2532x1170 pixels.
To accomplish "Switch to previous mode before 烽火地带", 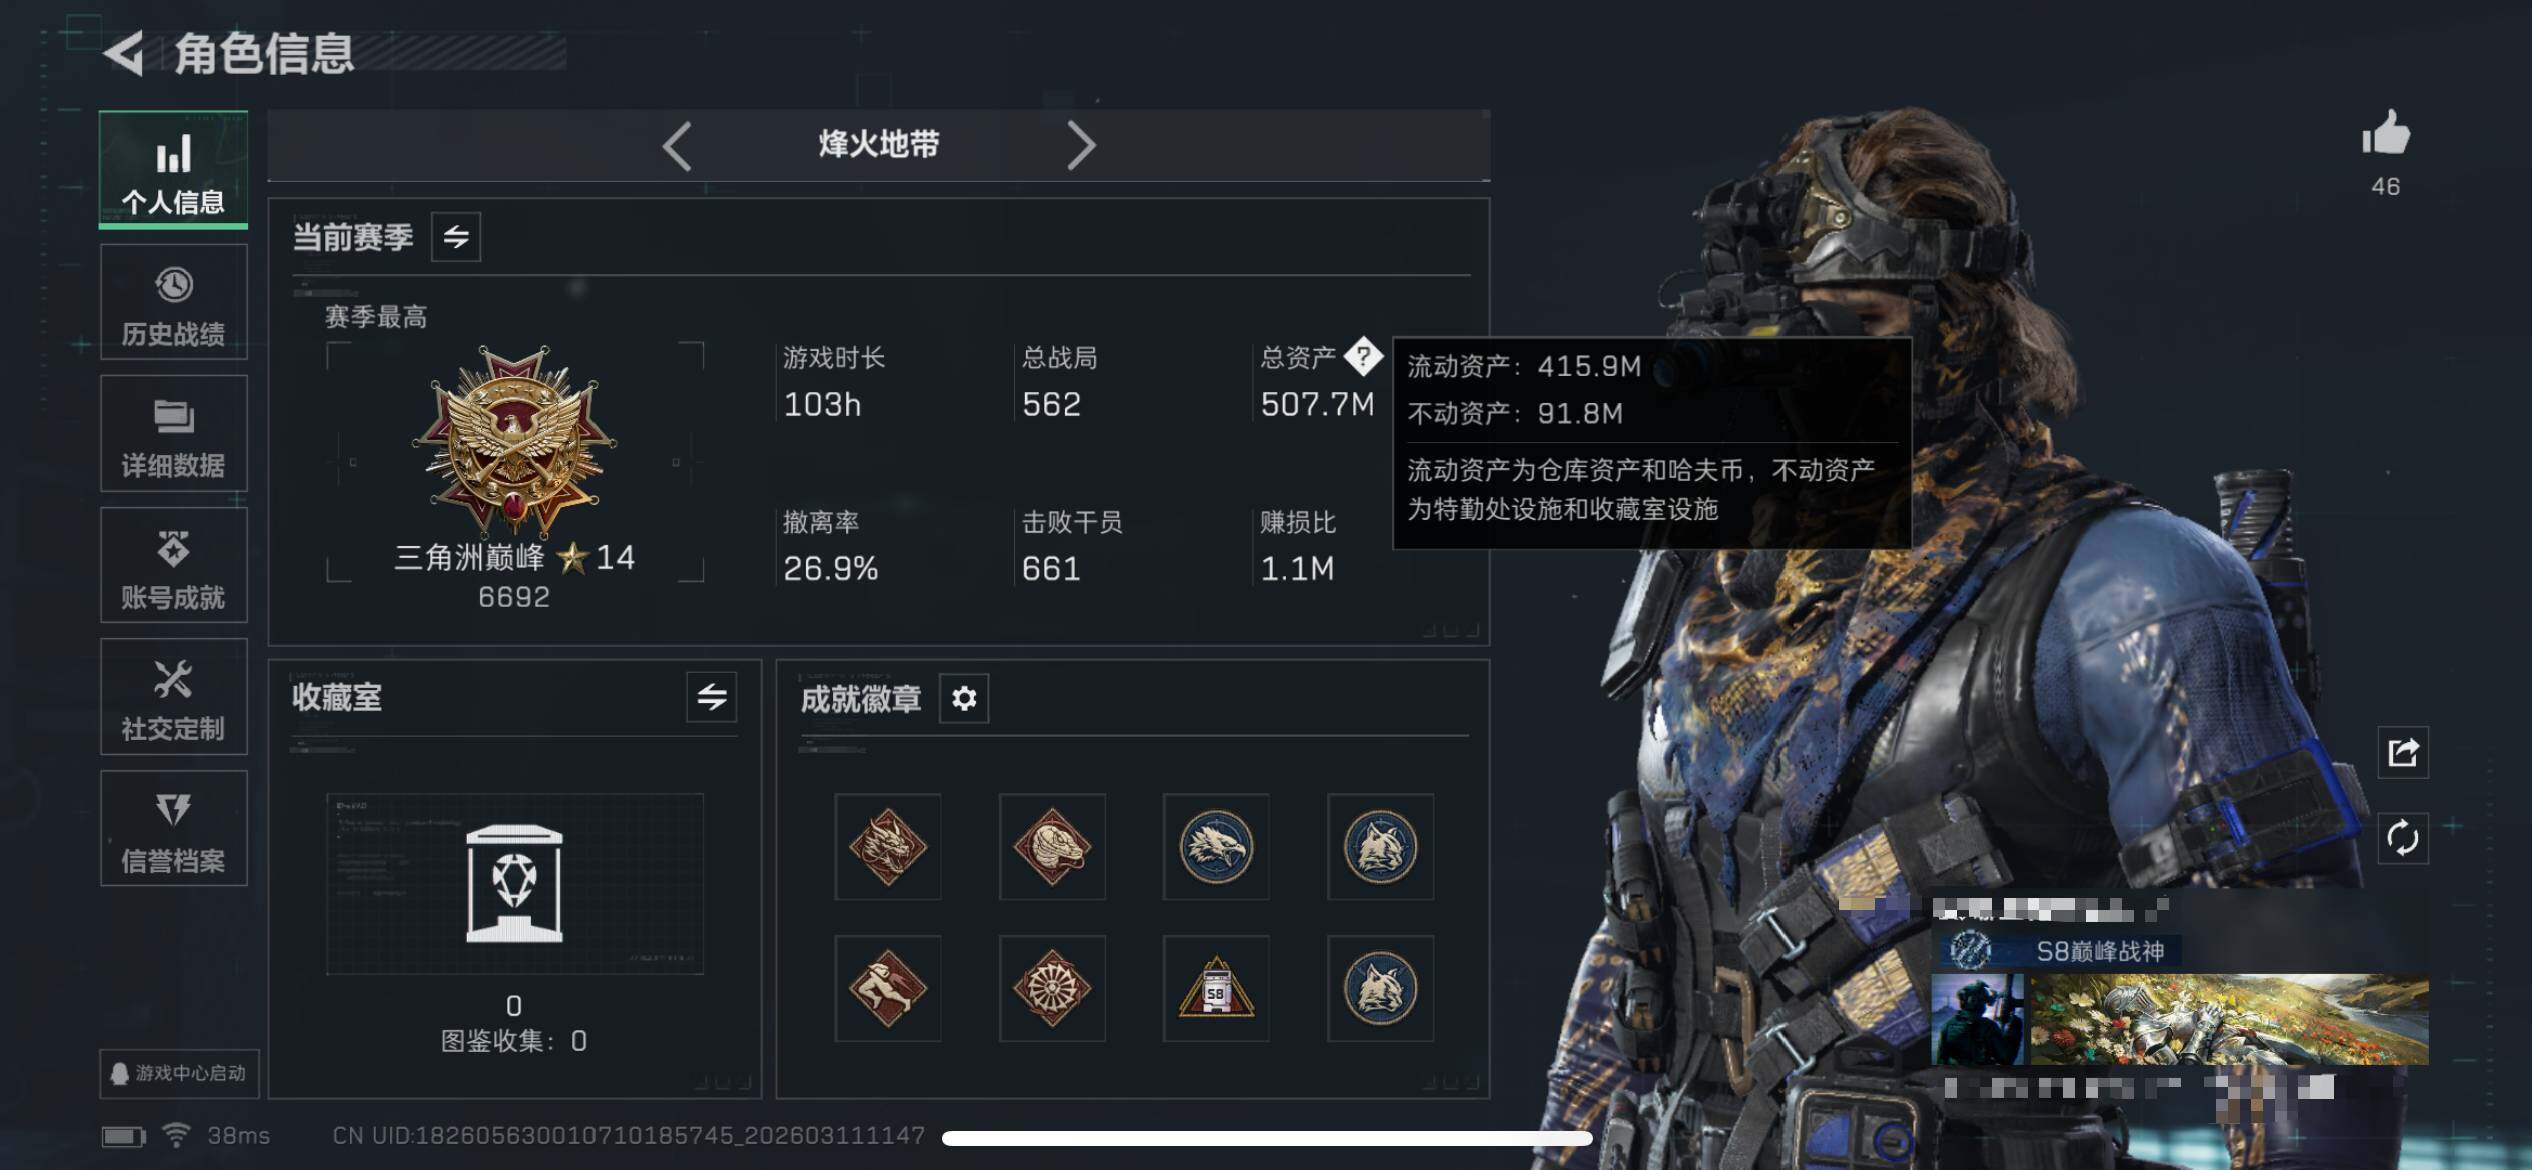I will (677, 146).
